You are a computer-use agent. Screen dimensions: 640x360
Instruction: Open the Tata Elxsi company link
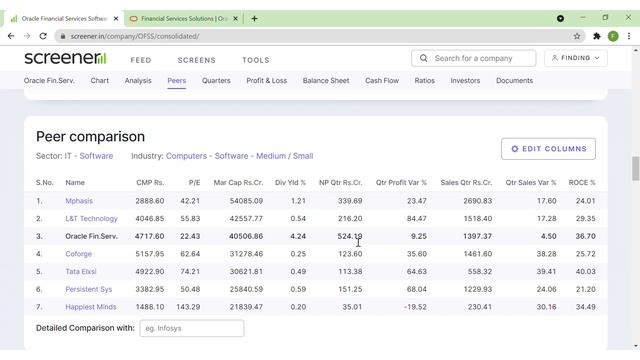pyautogui.click(x=81, y=271)
